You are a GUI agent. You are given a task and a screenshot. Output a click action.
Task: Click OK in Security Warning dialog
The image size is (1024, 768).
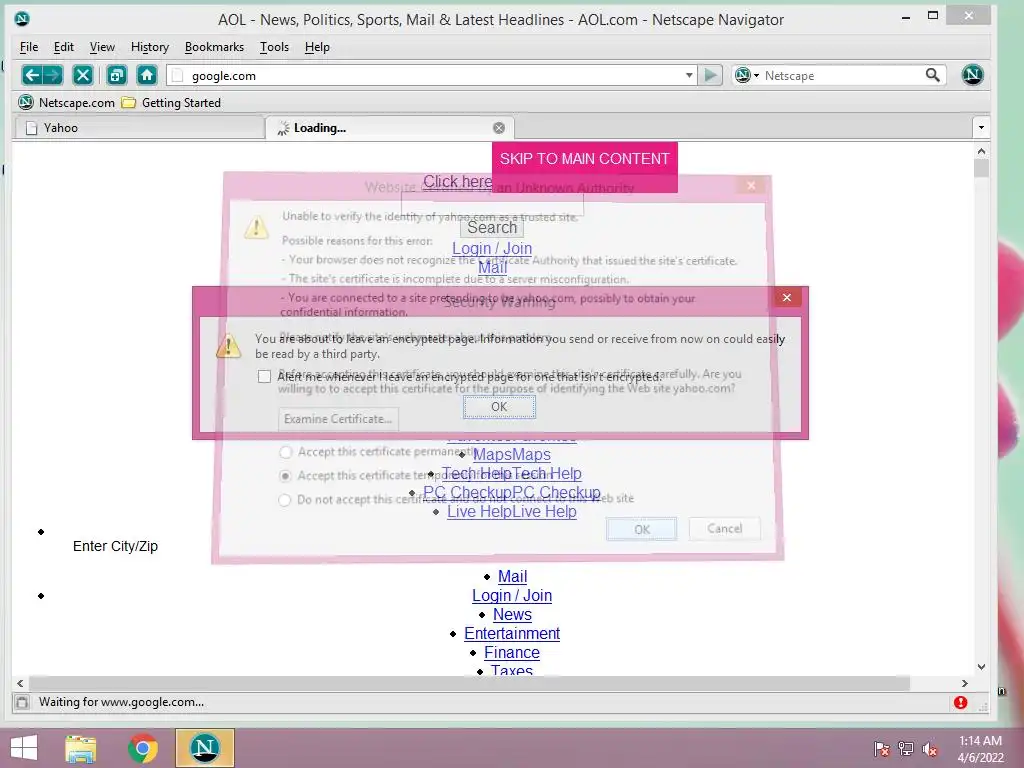coord(500,407)
